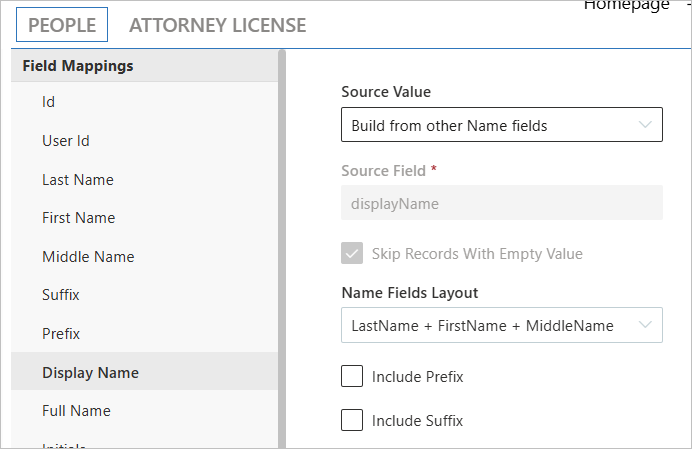Open the ATTORNEY LICENSE tab
692x449 pixels.
[x=218, y=25]
